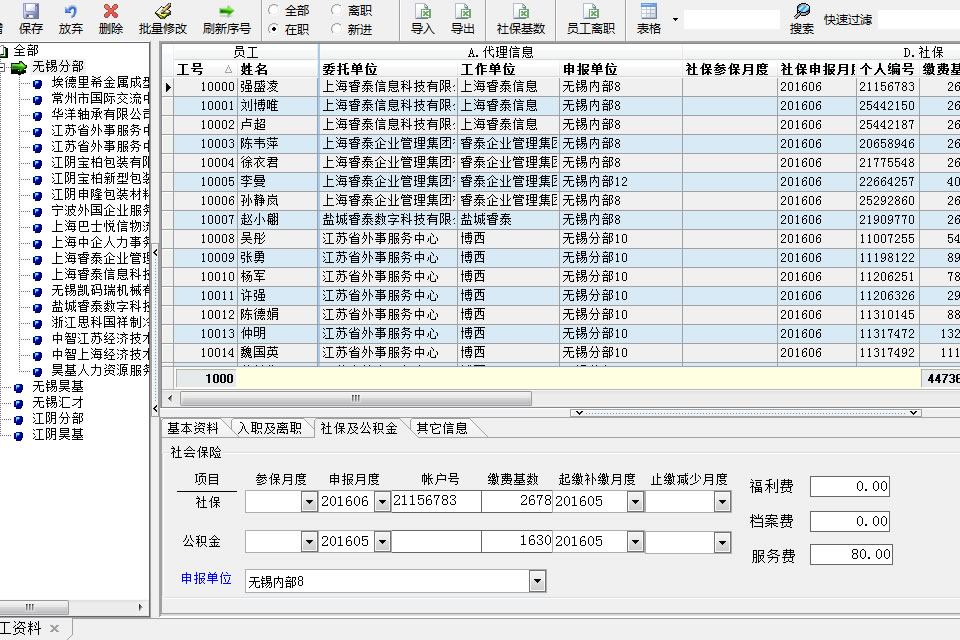
Task: Click the 员工离职 toolbar button
Action: point(591,18)
